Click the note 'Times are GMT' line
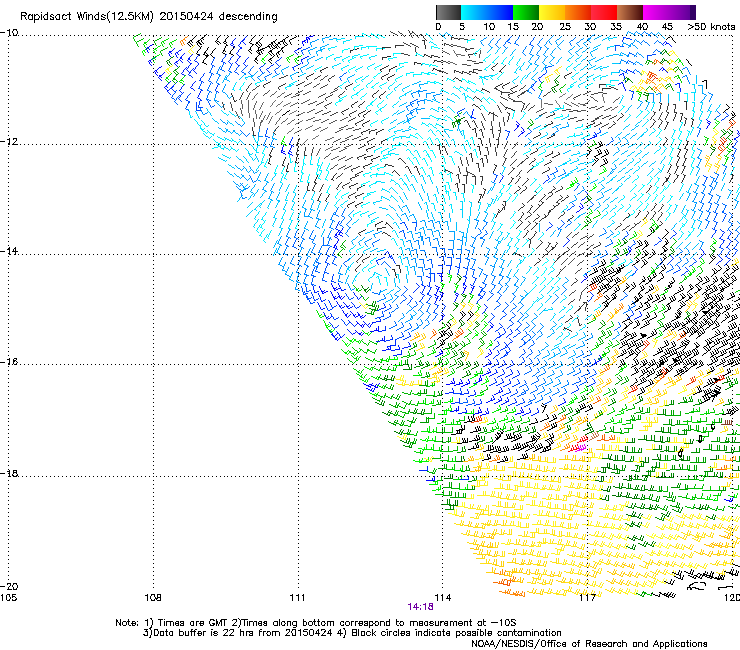 coord(316,623)
